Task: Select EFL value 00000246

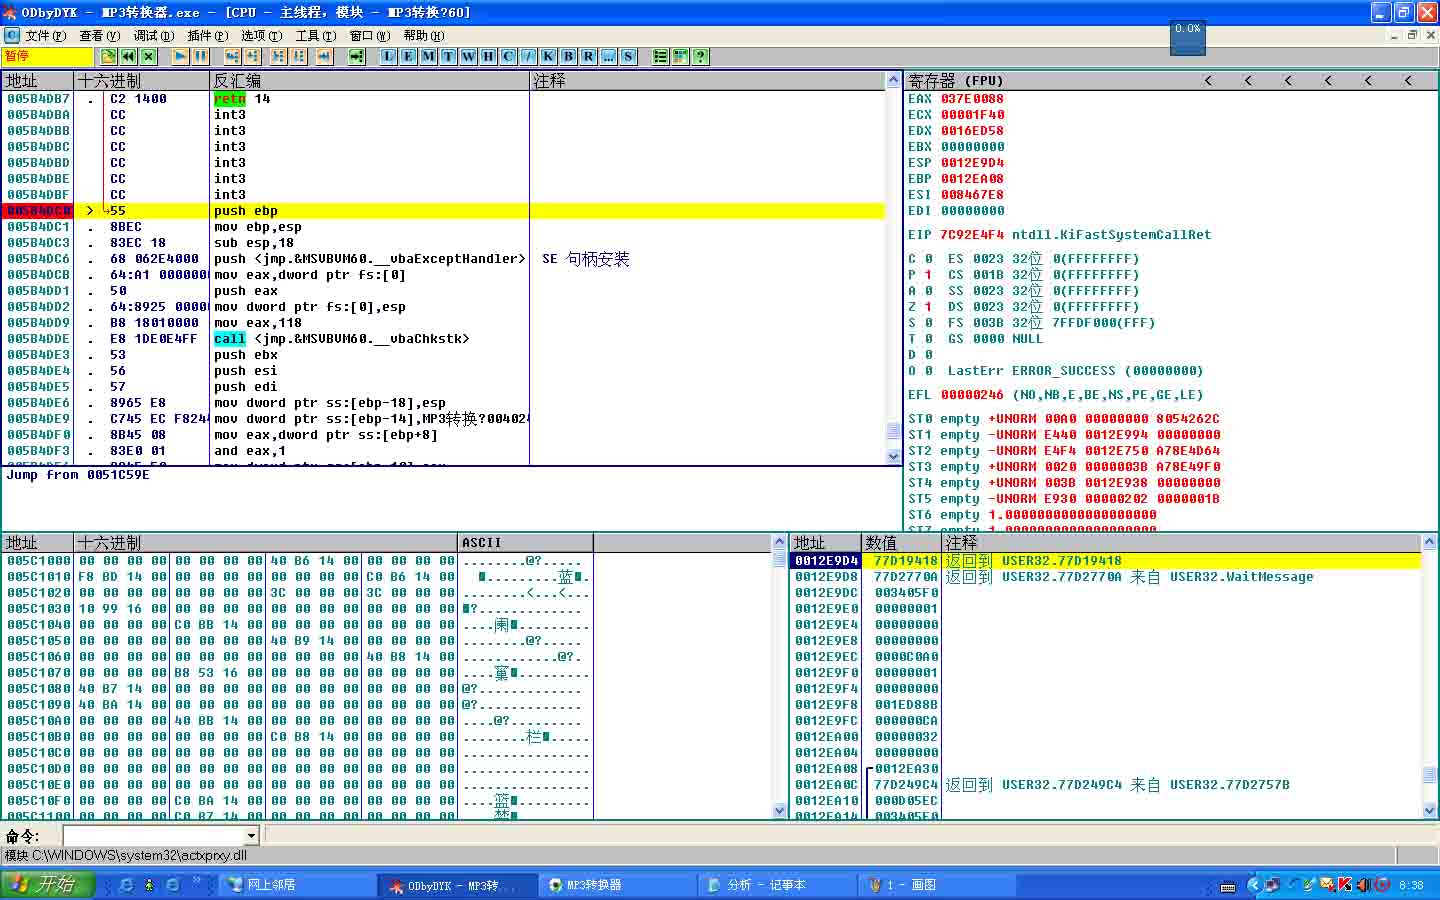Action: [x=972, y=395]
